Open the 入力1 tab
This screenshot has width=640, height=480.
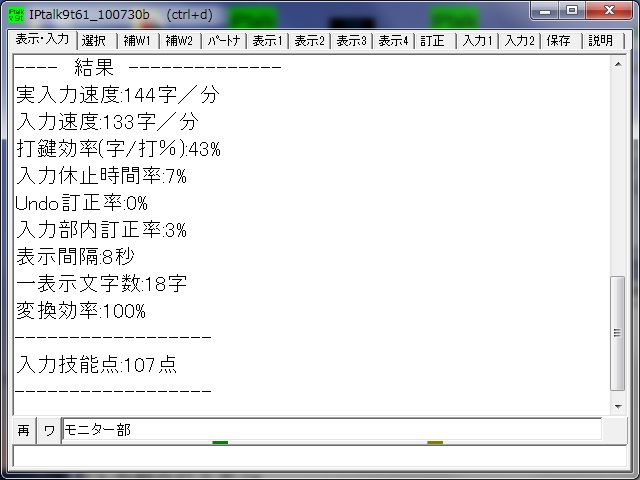click(476, 41)
